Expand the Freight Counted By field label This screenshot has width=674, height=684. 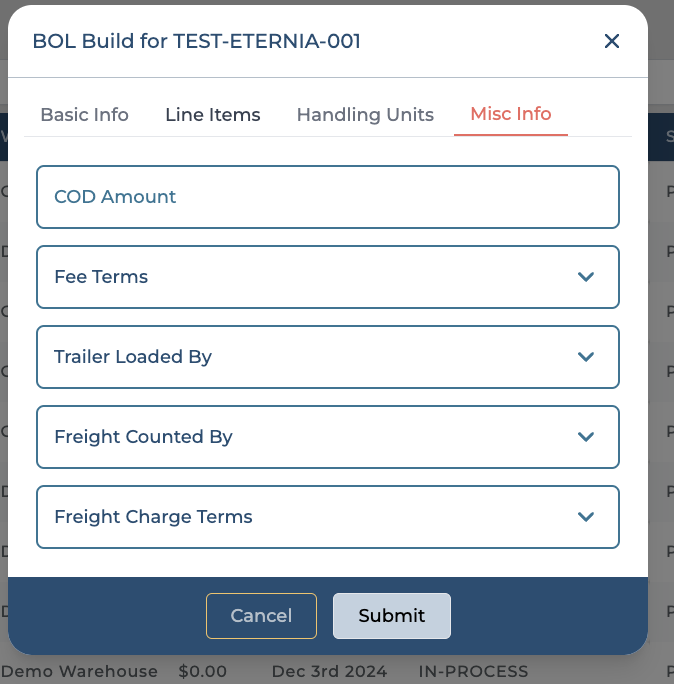143,437
